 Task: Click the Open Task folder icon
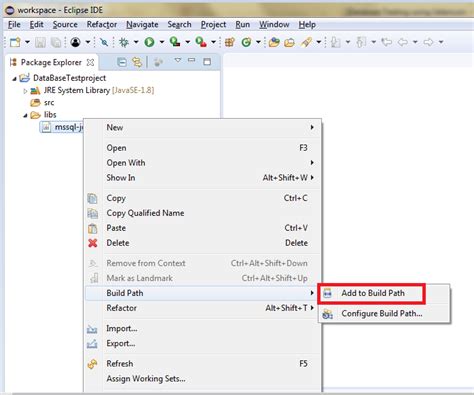[290, 42]
